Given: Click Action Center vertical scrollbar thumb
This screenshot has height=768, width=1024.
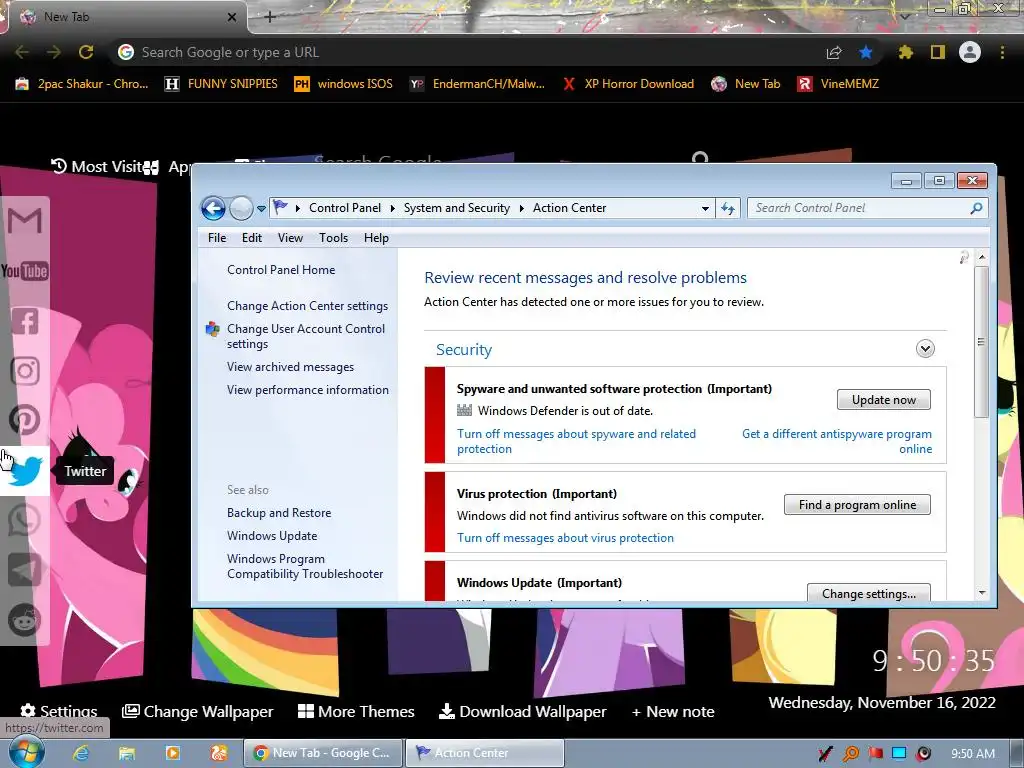Looking at the screenshot, I should pyautogui.click(x=981, y=342).
